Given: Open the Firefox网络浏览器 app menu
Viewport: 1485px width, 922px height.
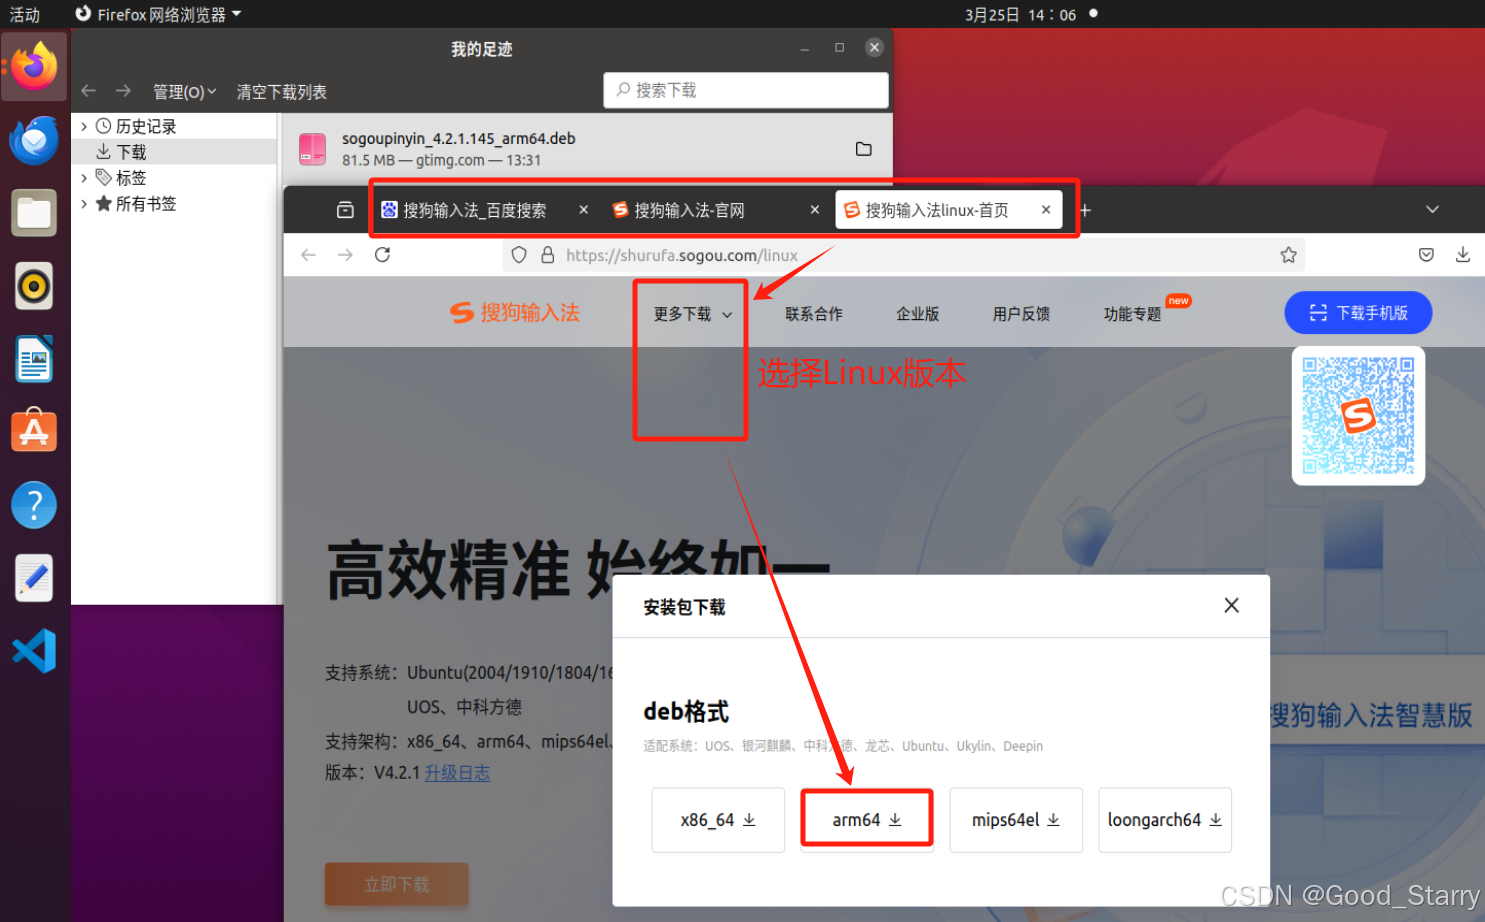Looking at the screenshot, I should point(159,14).
